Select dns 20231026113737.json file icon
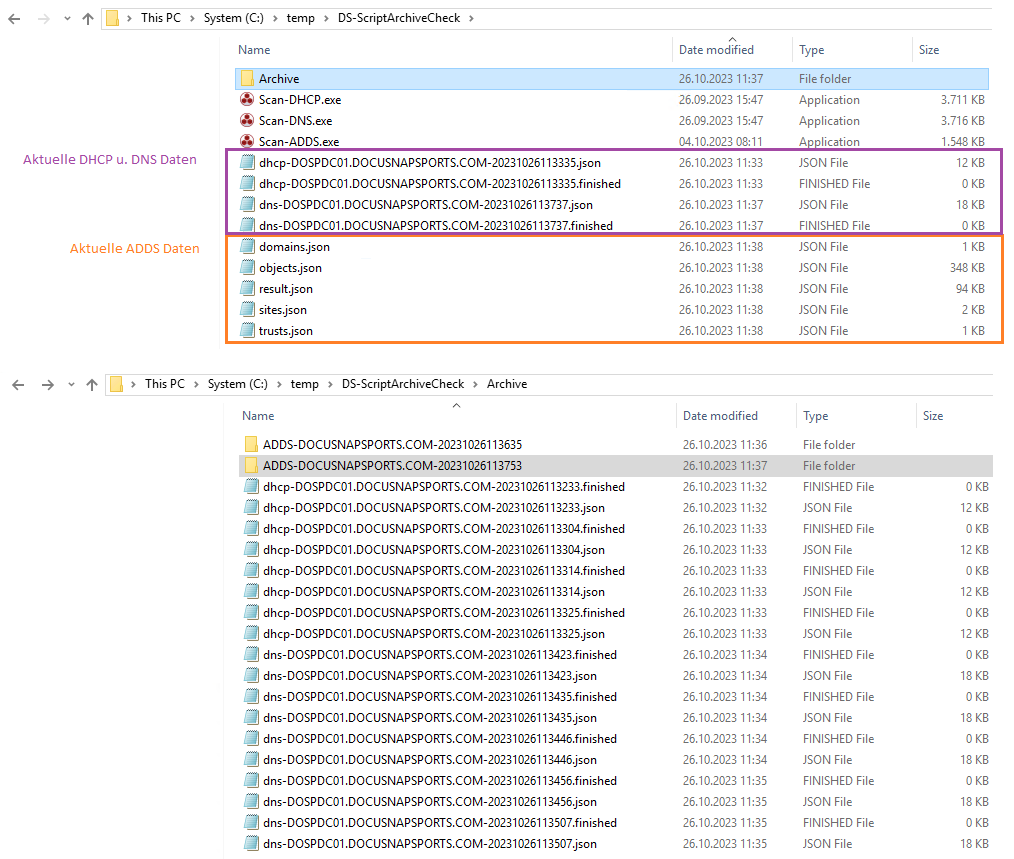 [247, 204]
